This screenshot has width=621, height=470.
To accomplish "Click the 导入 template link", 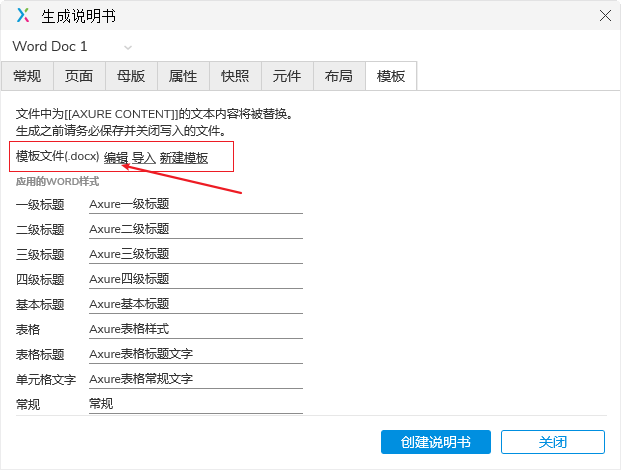I will tap(143, 158).
